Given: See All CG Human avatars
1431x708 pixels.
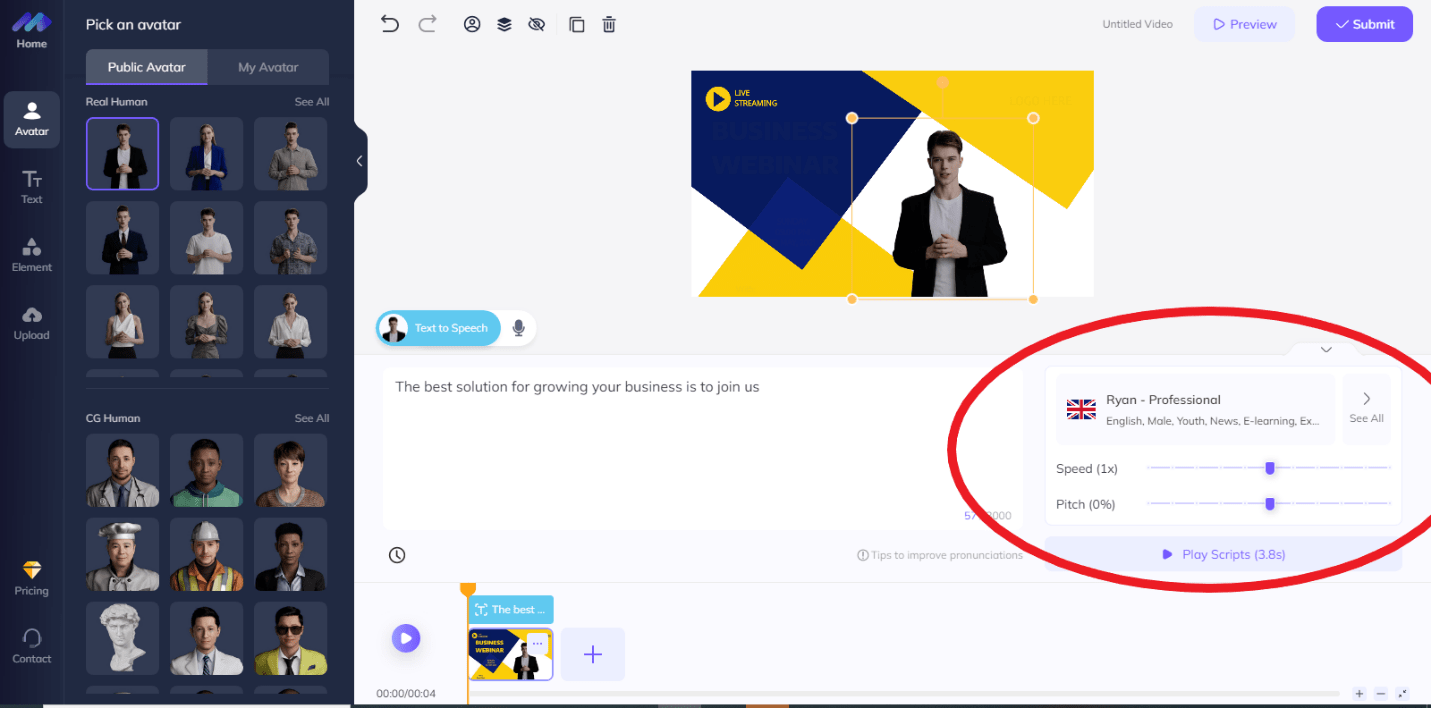Looking at the screenshot, I should click(312, 418).
